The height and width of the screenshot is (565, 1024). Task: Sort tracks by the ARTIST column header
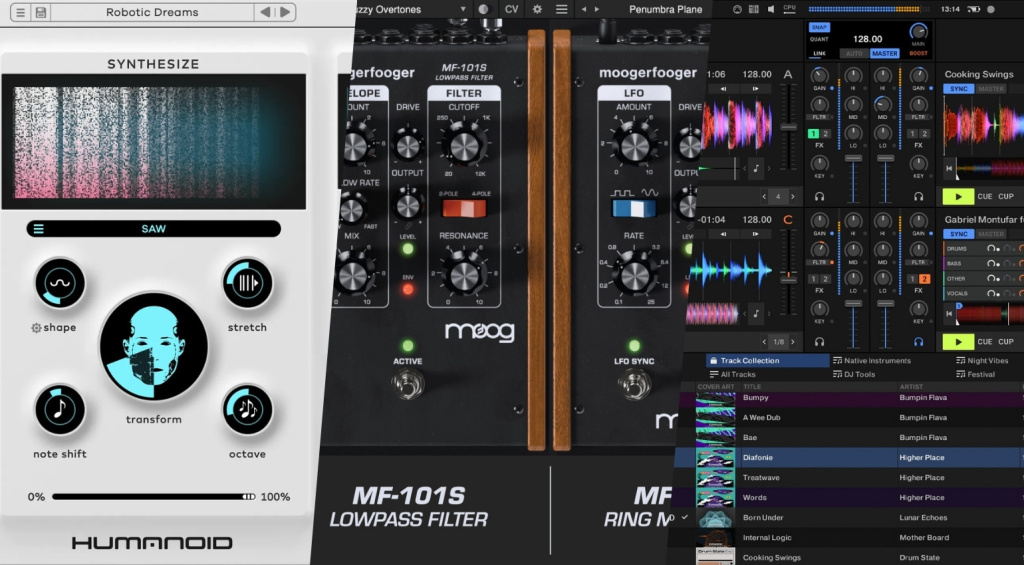tap(911, 387)
